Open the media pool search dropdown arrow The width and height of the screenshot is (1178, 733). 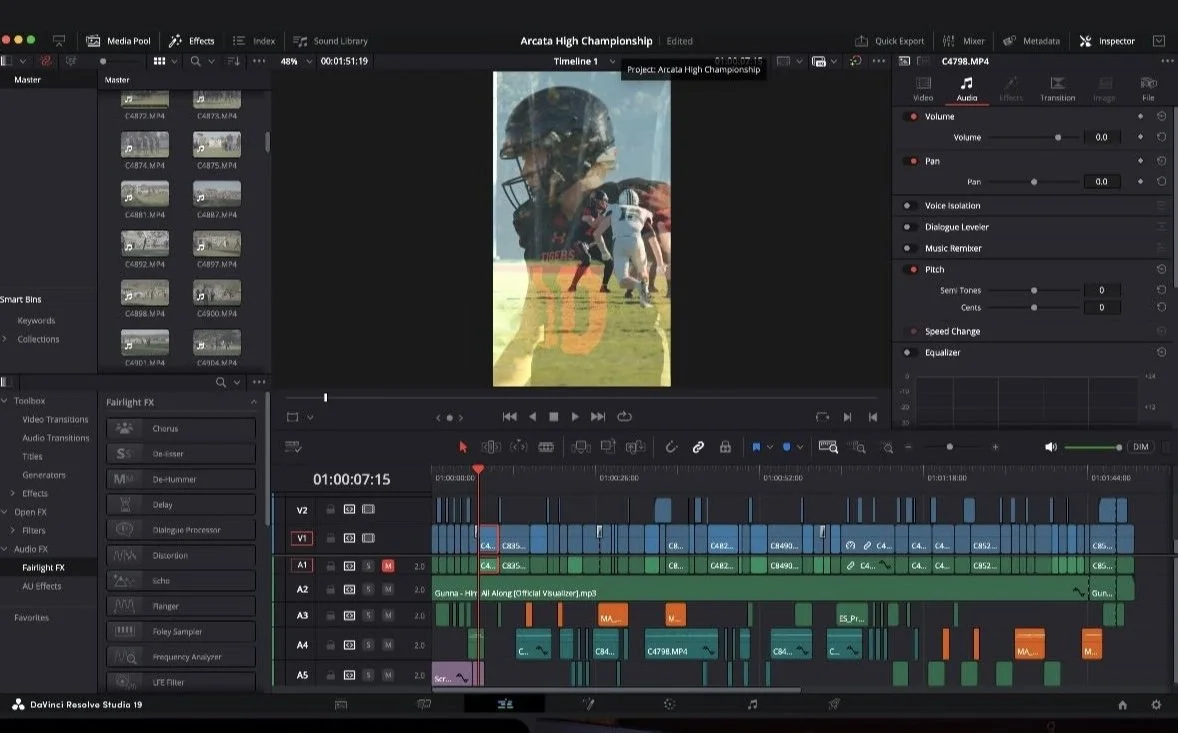[x=211, y=62]
